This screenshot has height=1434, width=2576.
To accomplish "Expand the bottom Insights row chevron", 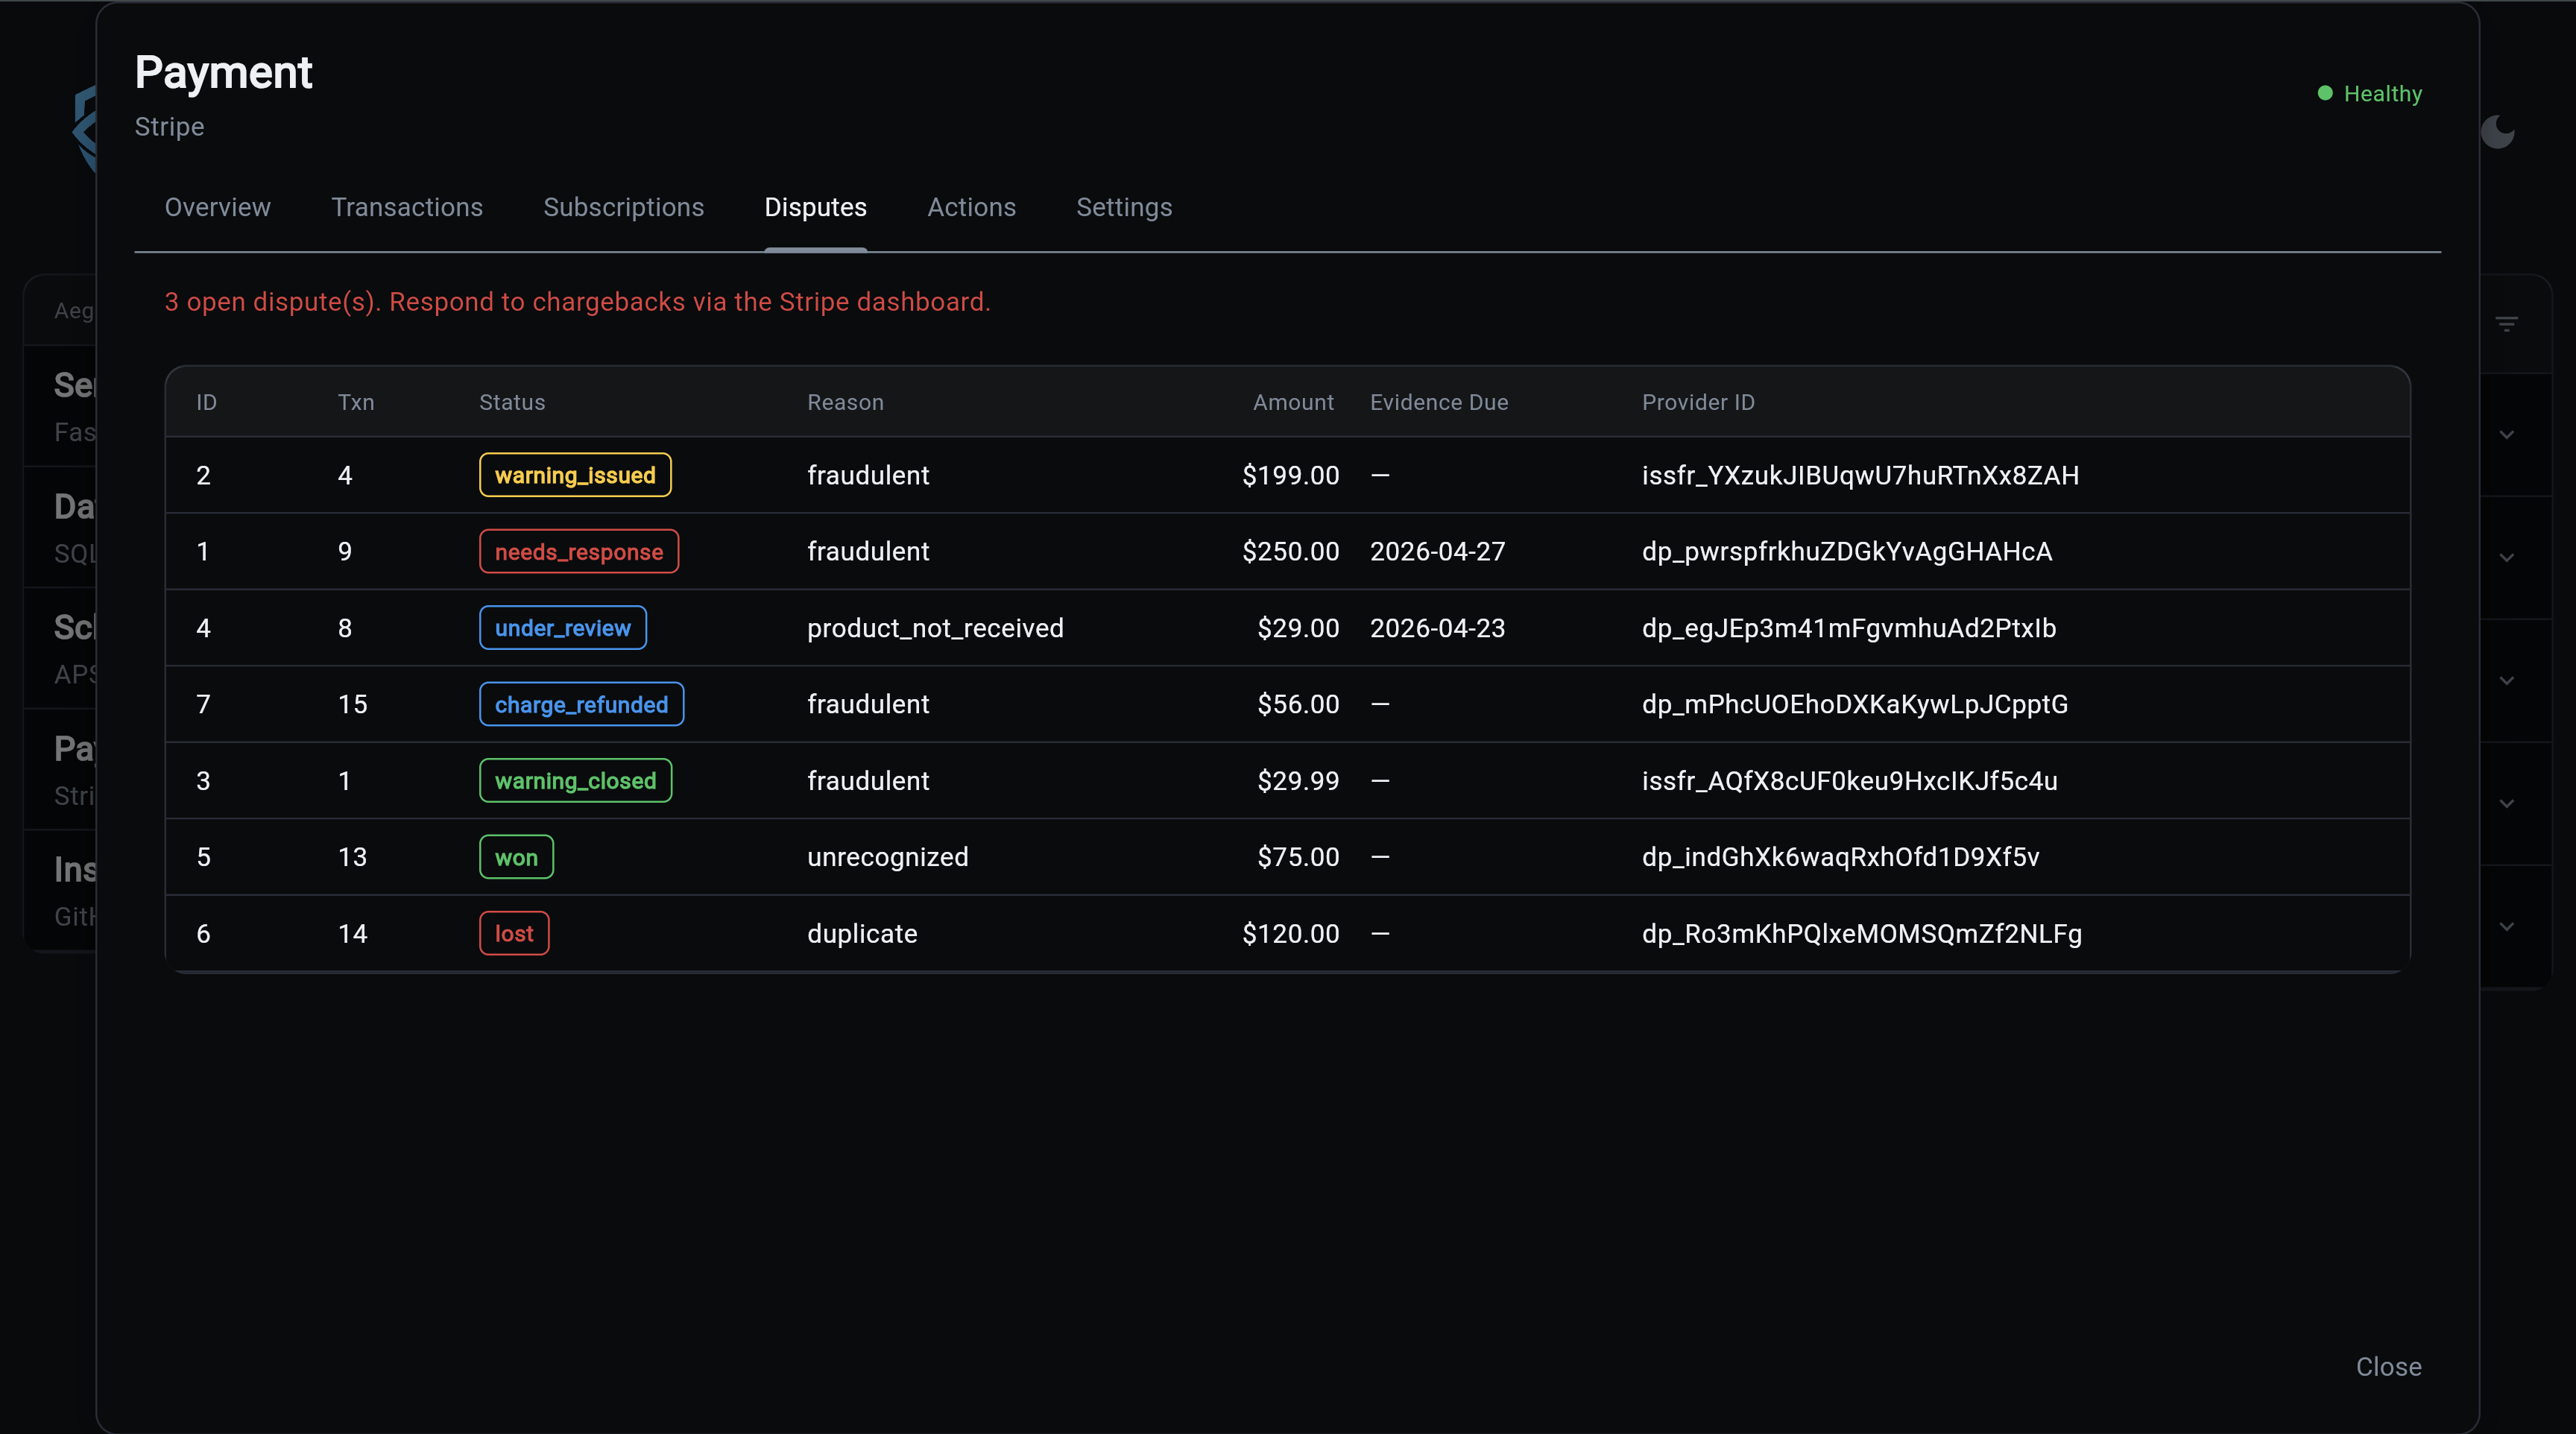I will point(2506,927).
